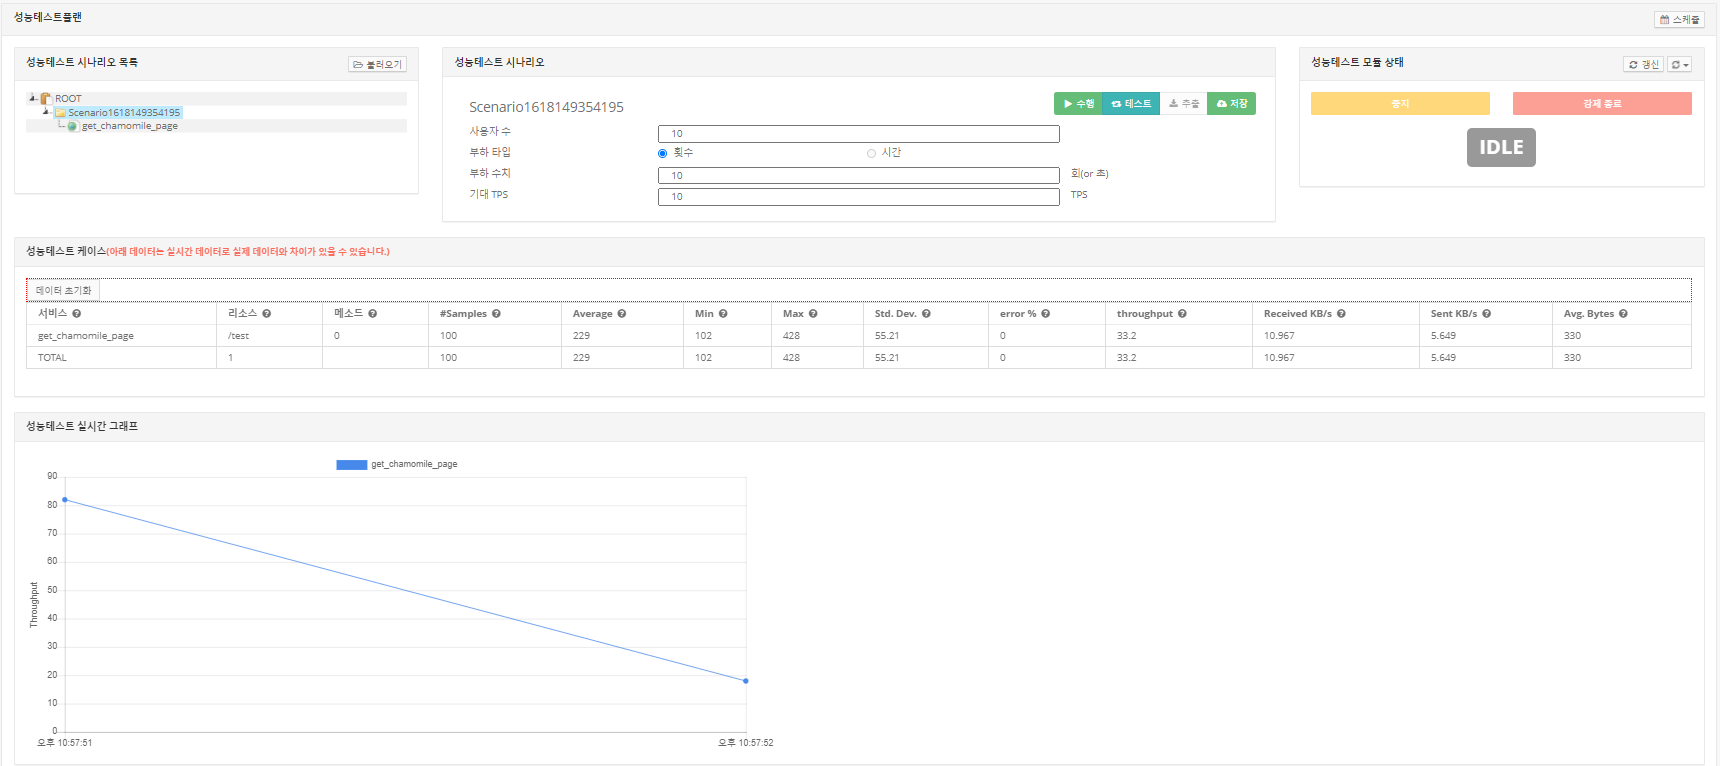Click the chart point at 오후 10:57:52
Viewport: 1720px width, 766px height.
pos(746,681)
